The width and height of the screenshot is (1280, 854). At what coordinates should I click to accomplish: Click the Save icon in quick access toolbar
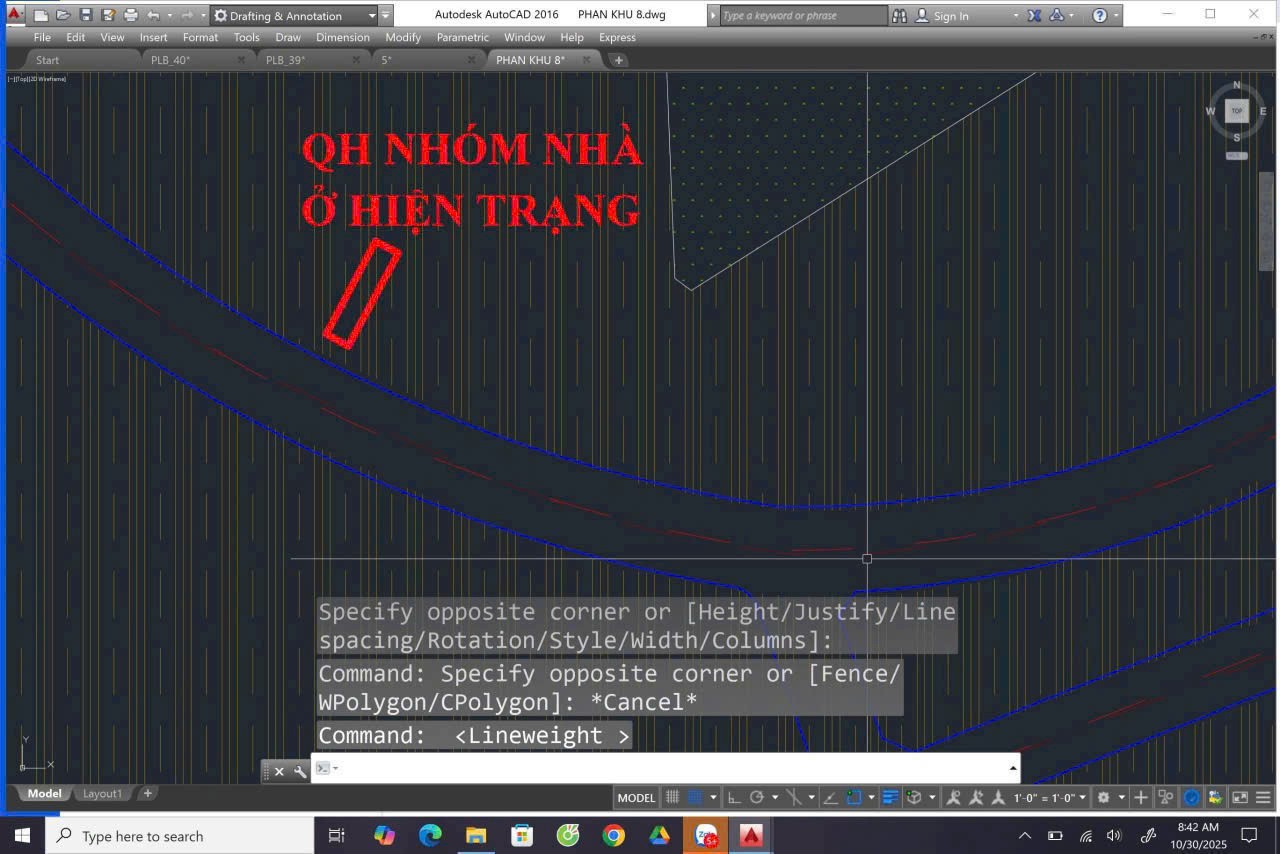[85, 16]
